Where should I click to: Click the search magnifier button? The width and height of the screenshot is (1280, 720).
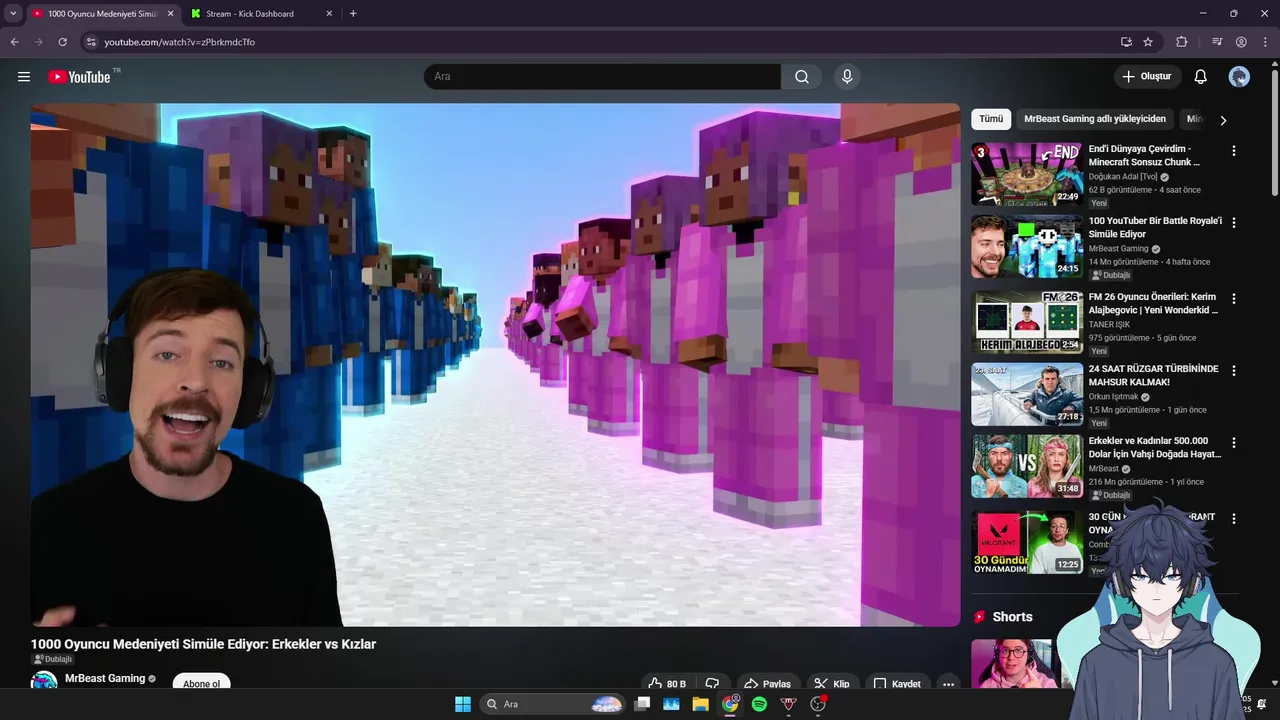(802, 77)
